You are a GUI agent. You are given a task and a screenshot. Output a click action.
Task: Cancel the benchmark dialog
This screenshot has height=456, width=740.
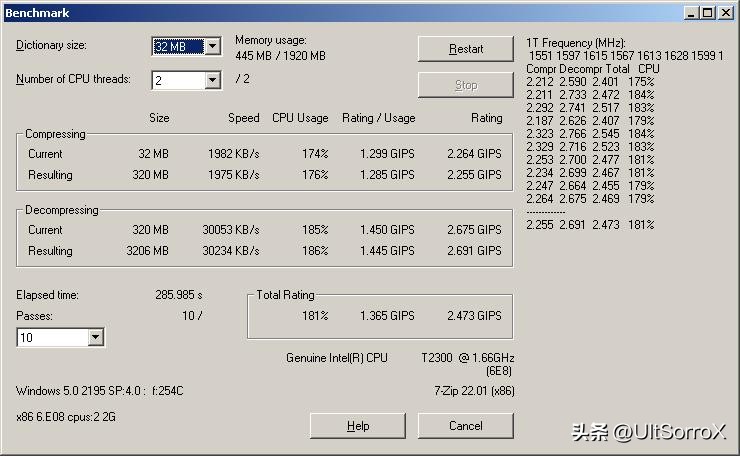pyautogui.click(x=465, y=426)
